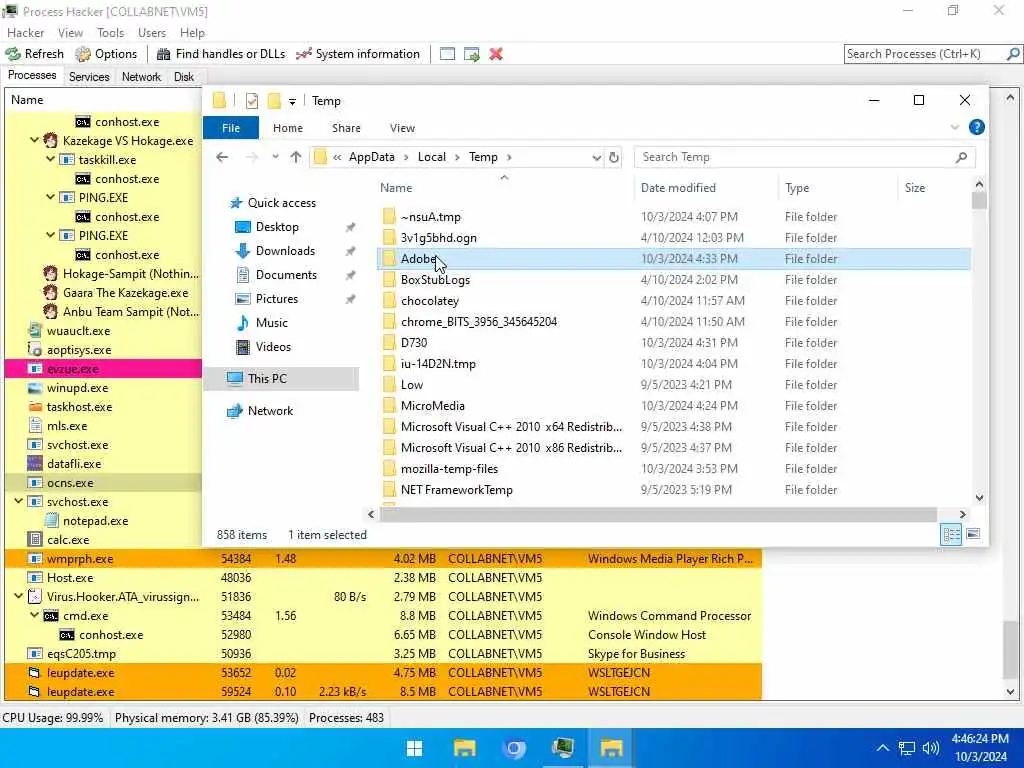
Task: Select the wmprph.exe process
Action: tap(383, 559)
